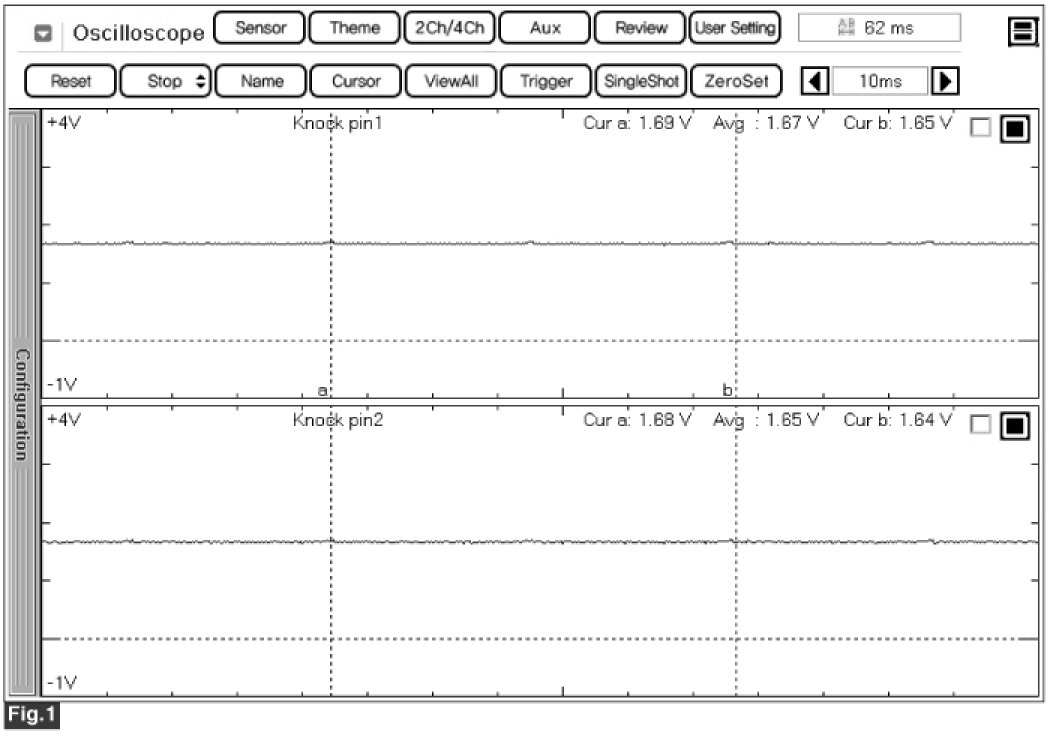Click the ZeroSet button

736,81
